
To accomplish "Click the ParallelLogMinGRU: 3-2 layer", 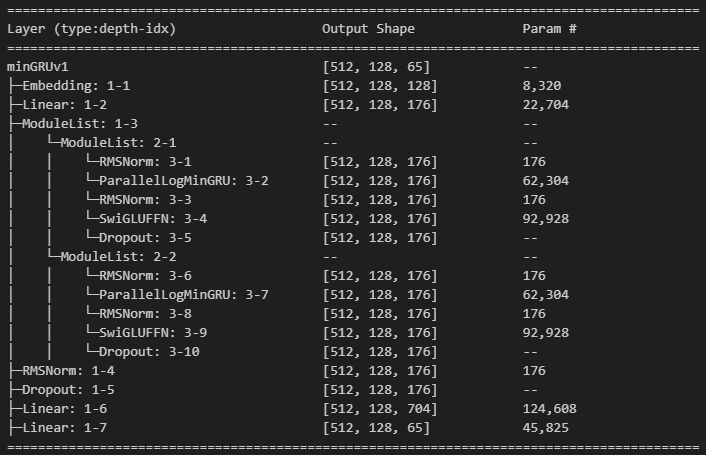I will point(184,180).
